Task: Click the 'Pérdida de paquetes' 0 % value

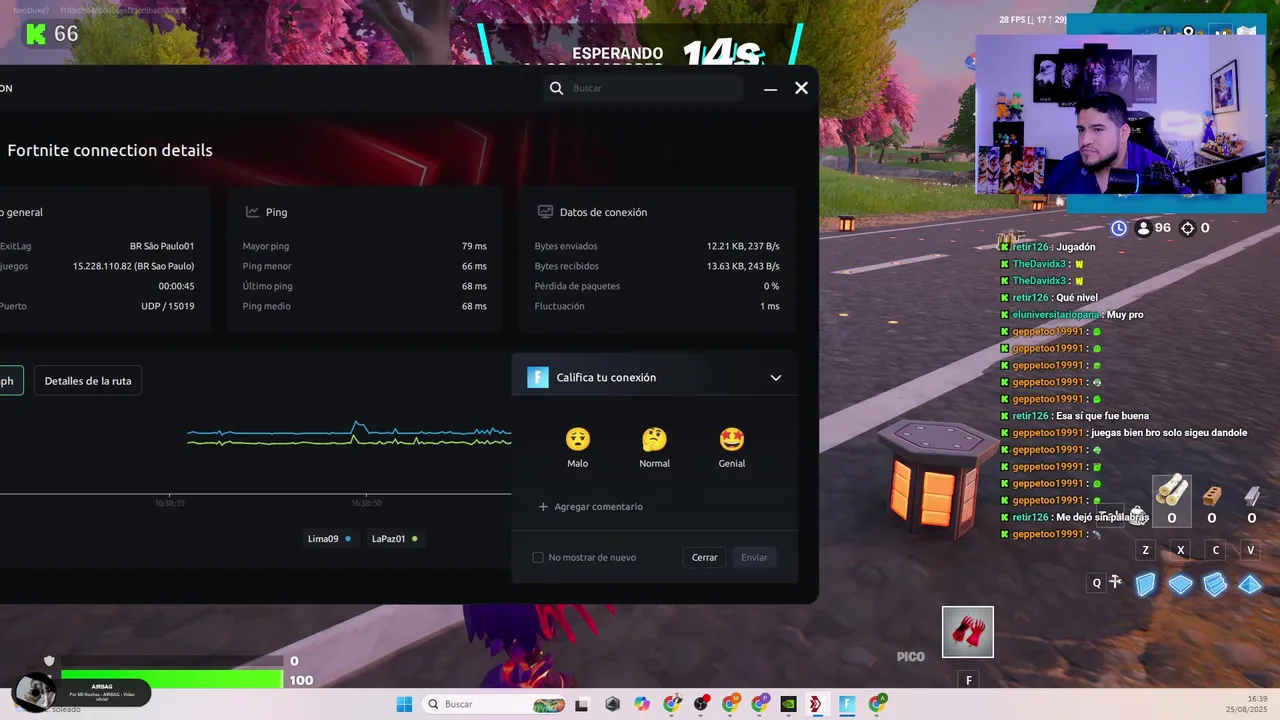Action: tap(771, 286)
